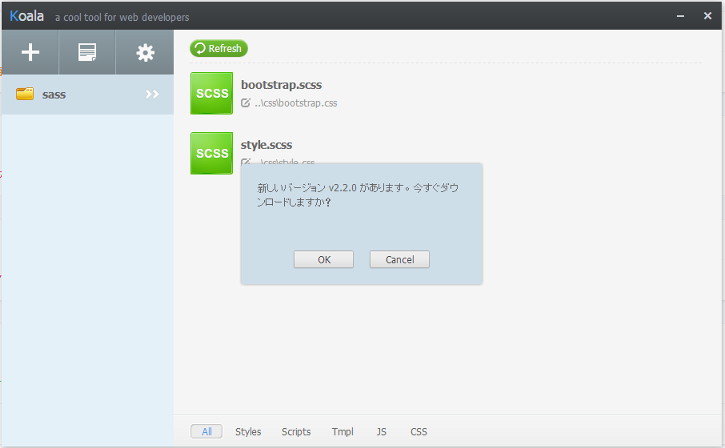Dismiss the update dialog with Cancel

(399, 259)
